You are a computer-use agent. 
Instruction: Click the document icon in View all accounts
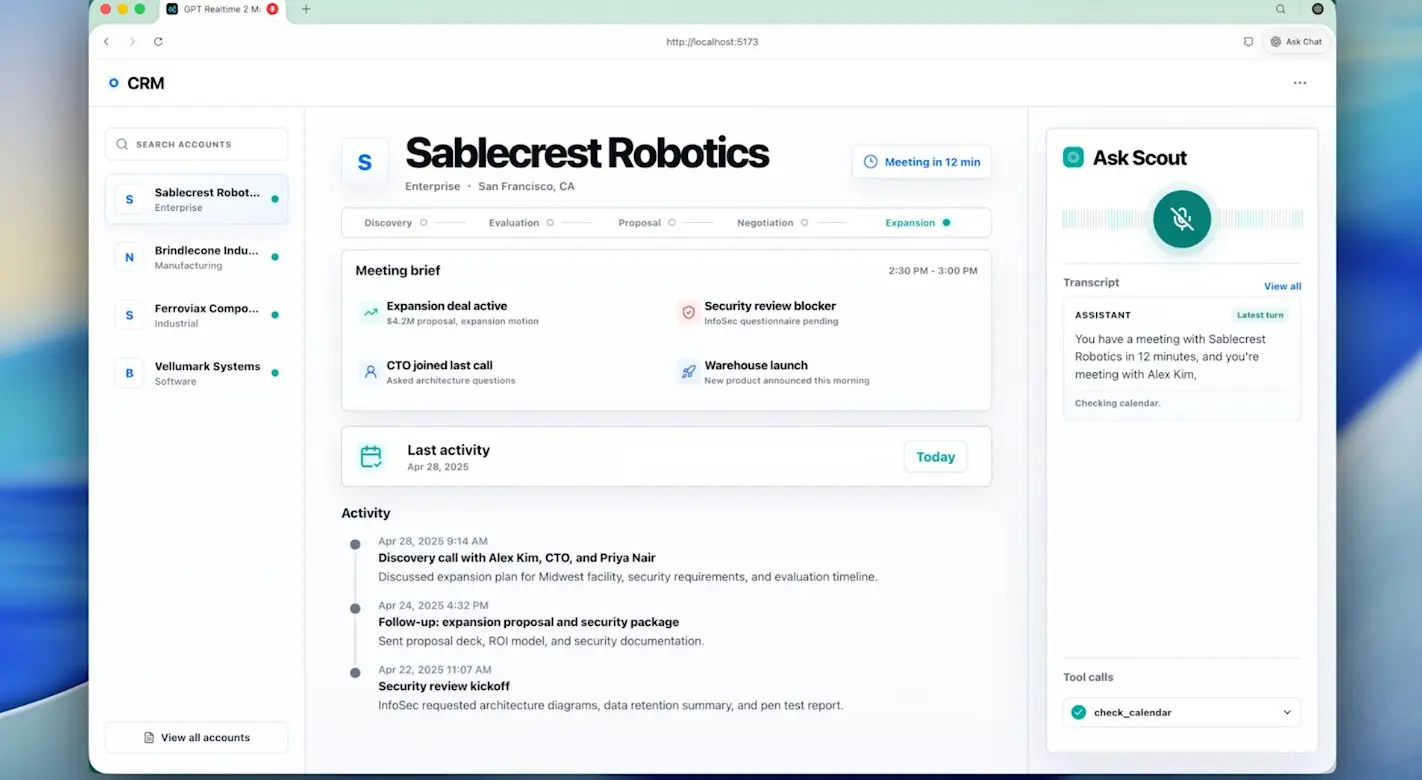pyautogui.click(x=149, y=737)
